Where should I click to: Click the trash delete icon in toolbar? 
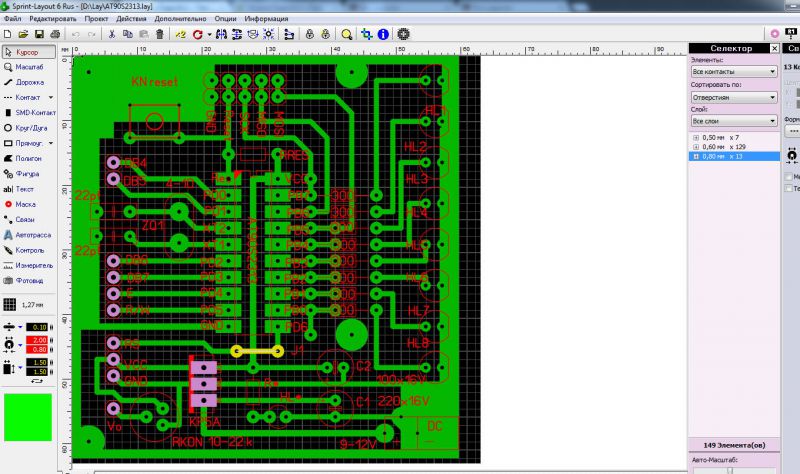(160, 33)
